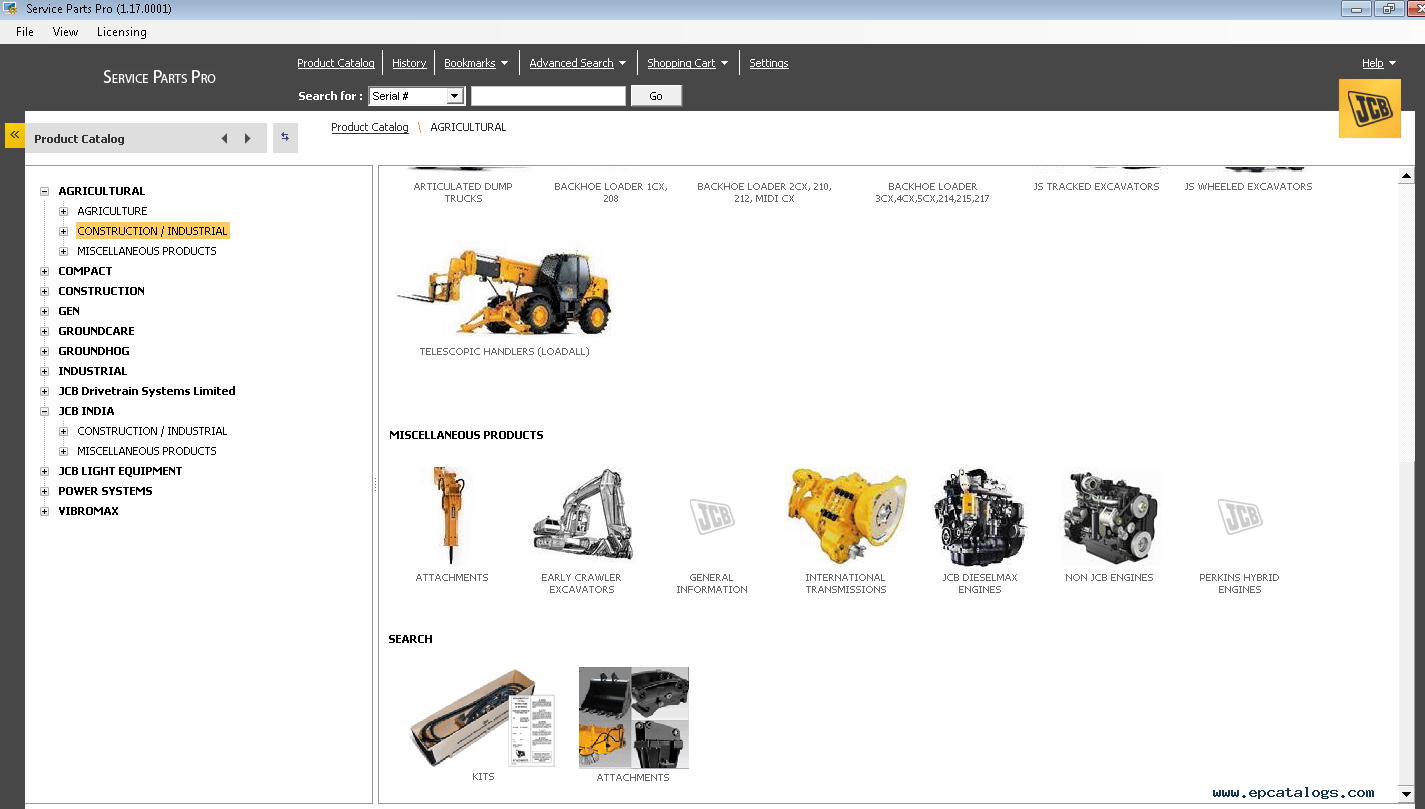Screen dimensions: 1425x809
Task: Open the Settings link
Action: 769,63
